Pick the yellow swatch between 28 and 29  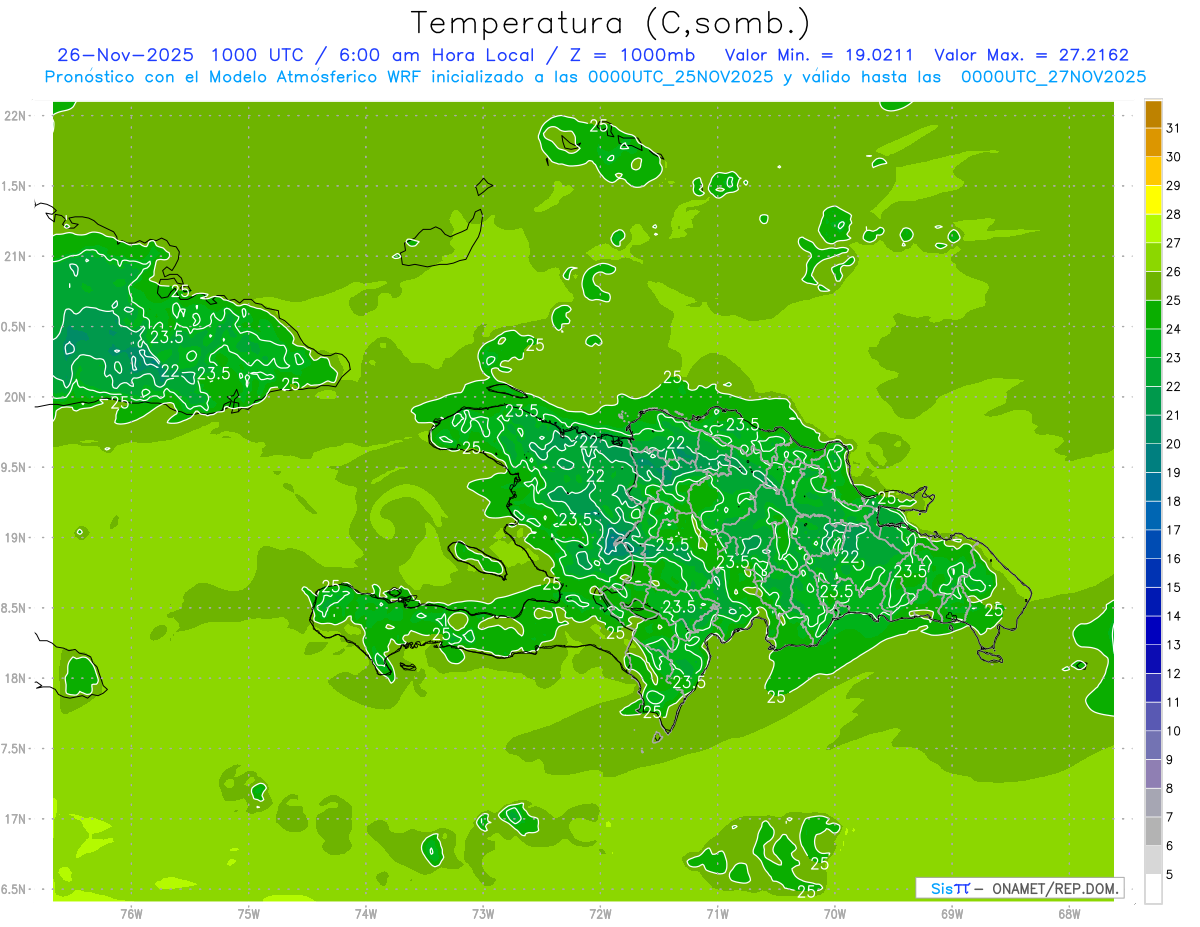point(1153,200)
